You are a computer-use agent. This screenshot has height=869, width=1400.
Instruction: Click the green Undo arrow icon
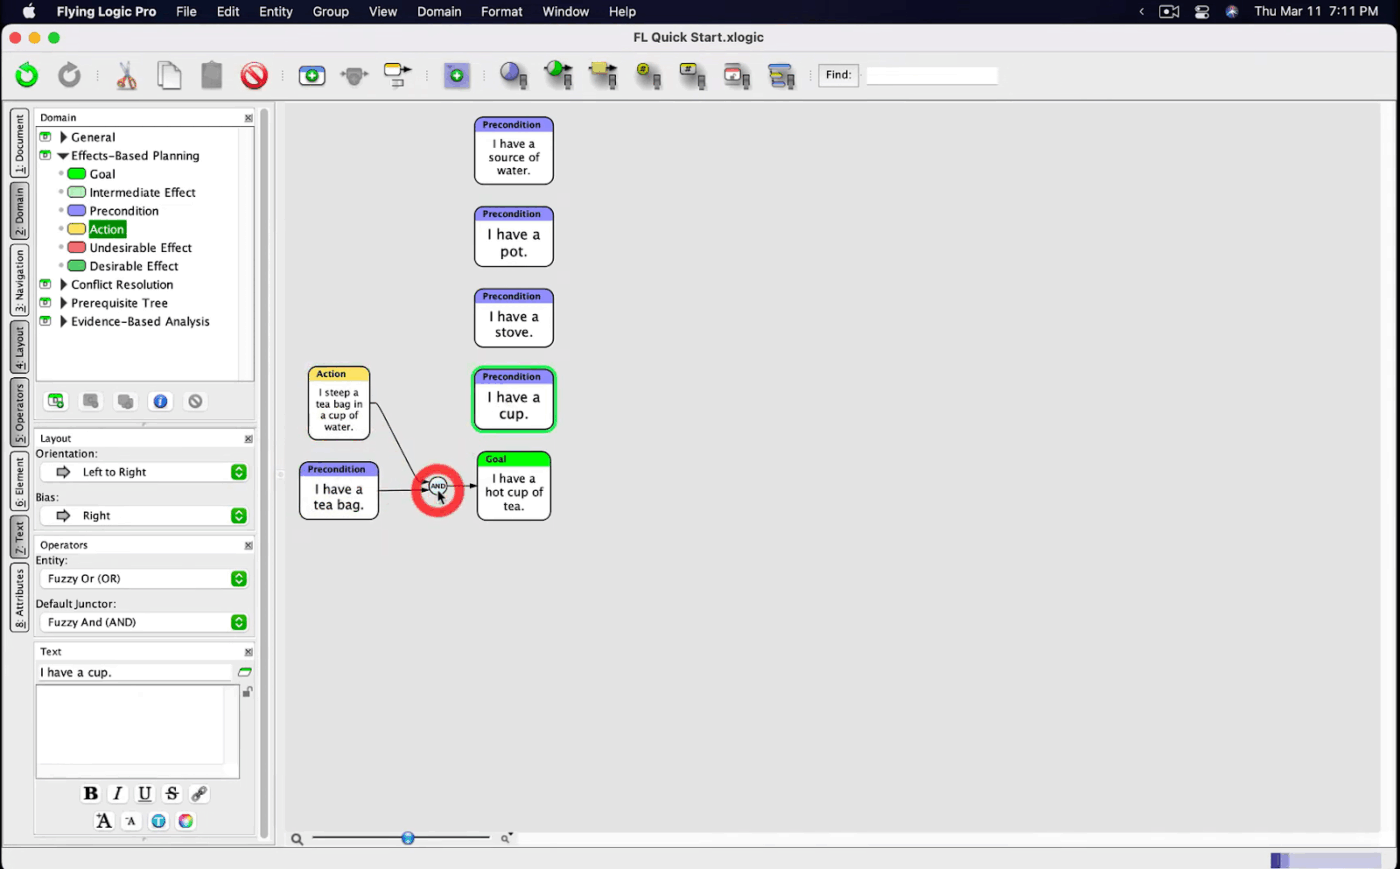(27, 75)
